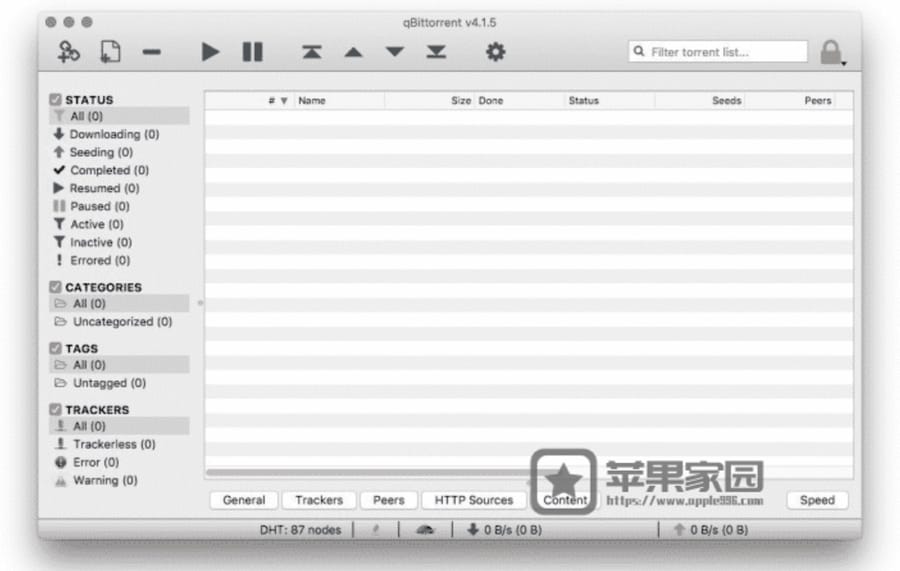Toggle the TRACKERS section checkbox
This screenshot has height=571, width=900.
point(55,410)
